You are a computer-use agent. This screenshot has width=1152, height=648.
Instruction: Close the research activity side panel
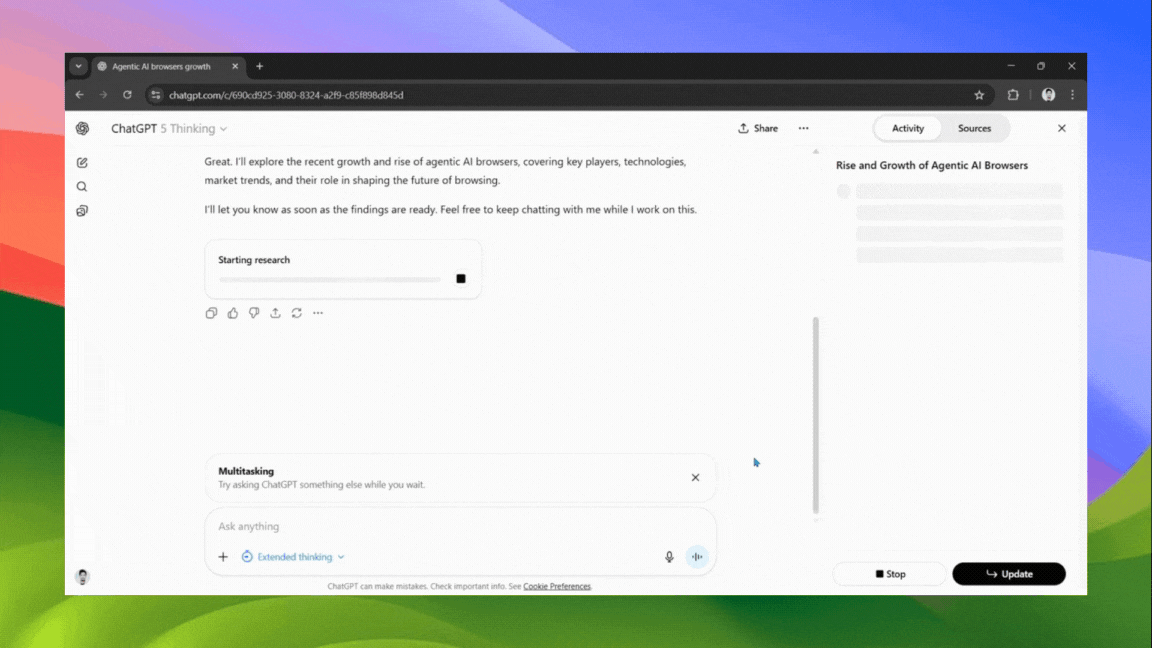coord(1062,128)
